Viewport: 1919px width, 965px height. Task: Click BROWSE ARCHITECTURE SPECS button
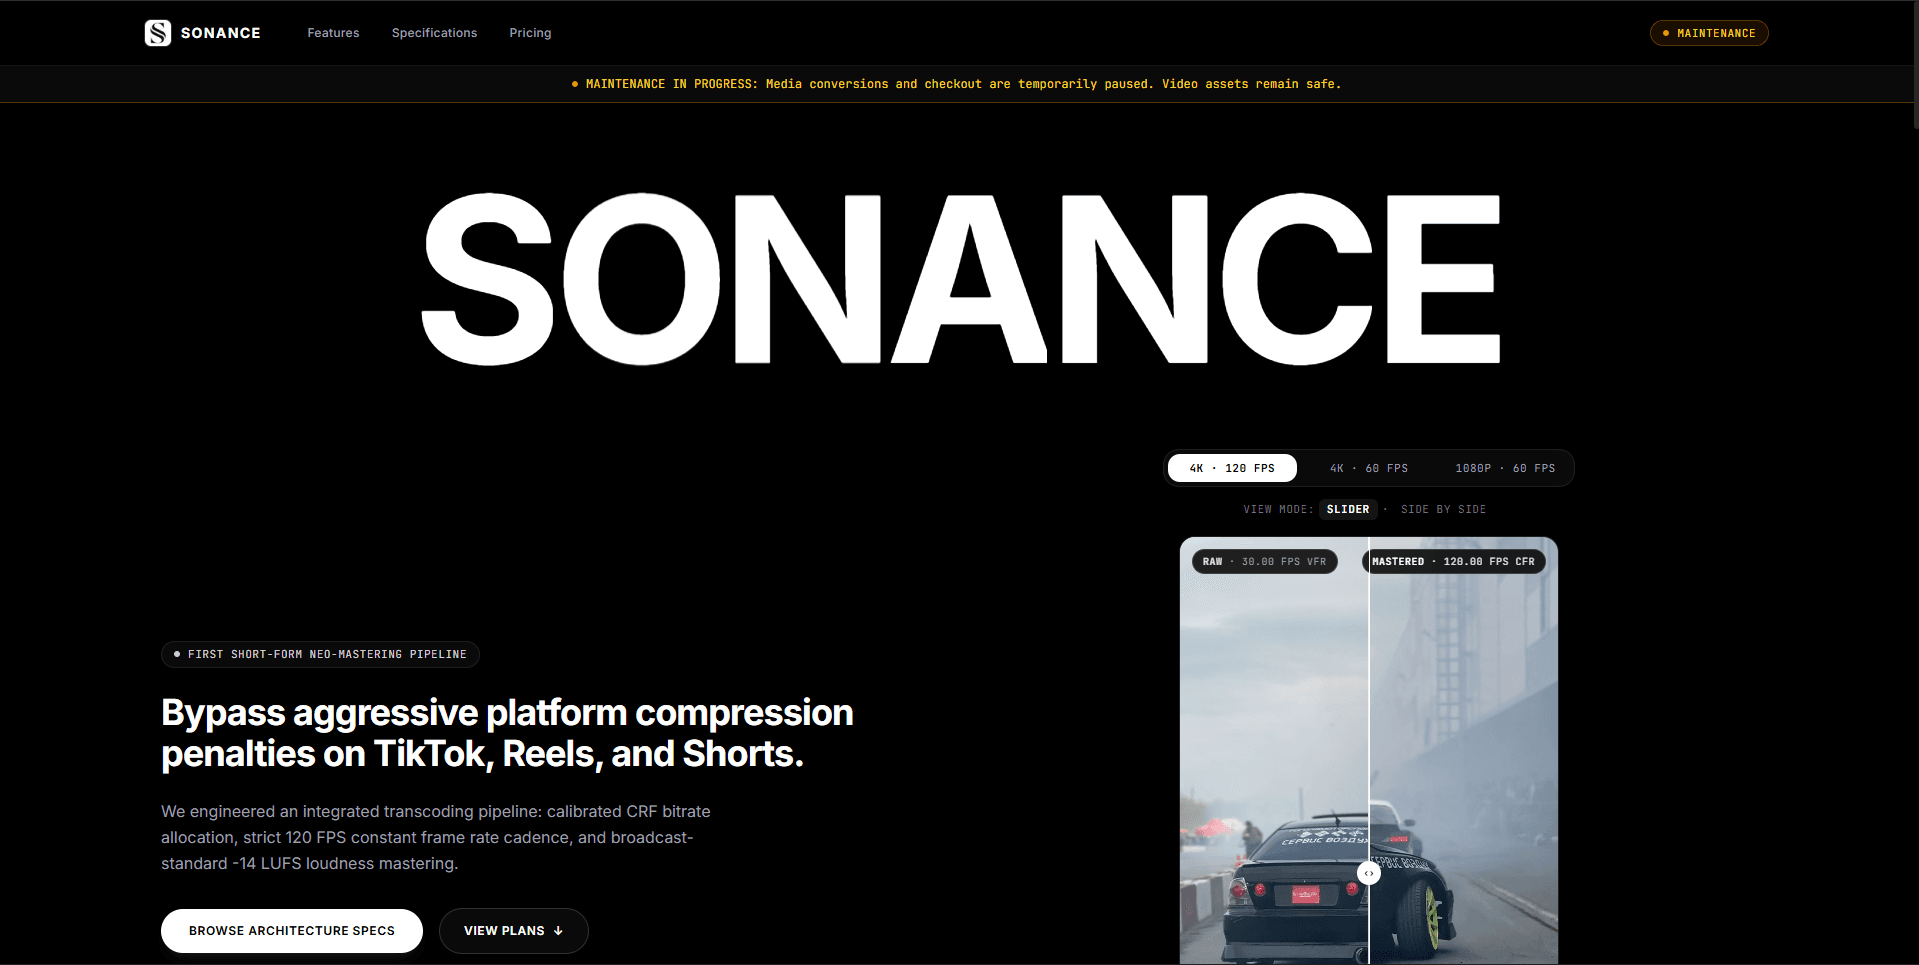pyautogui.click(x=292, y=930)
